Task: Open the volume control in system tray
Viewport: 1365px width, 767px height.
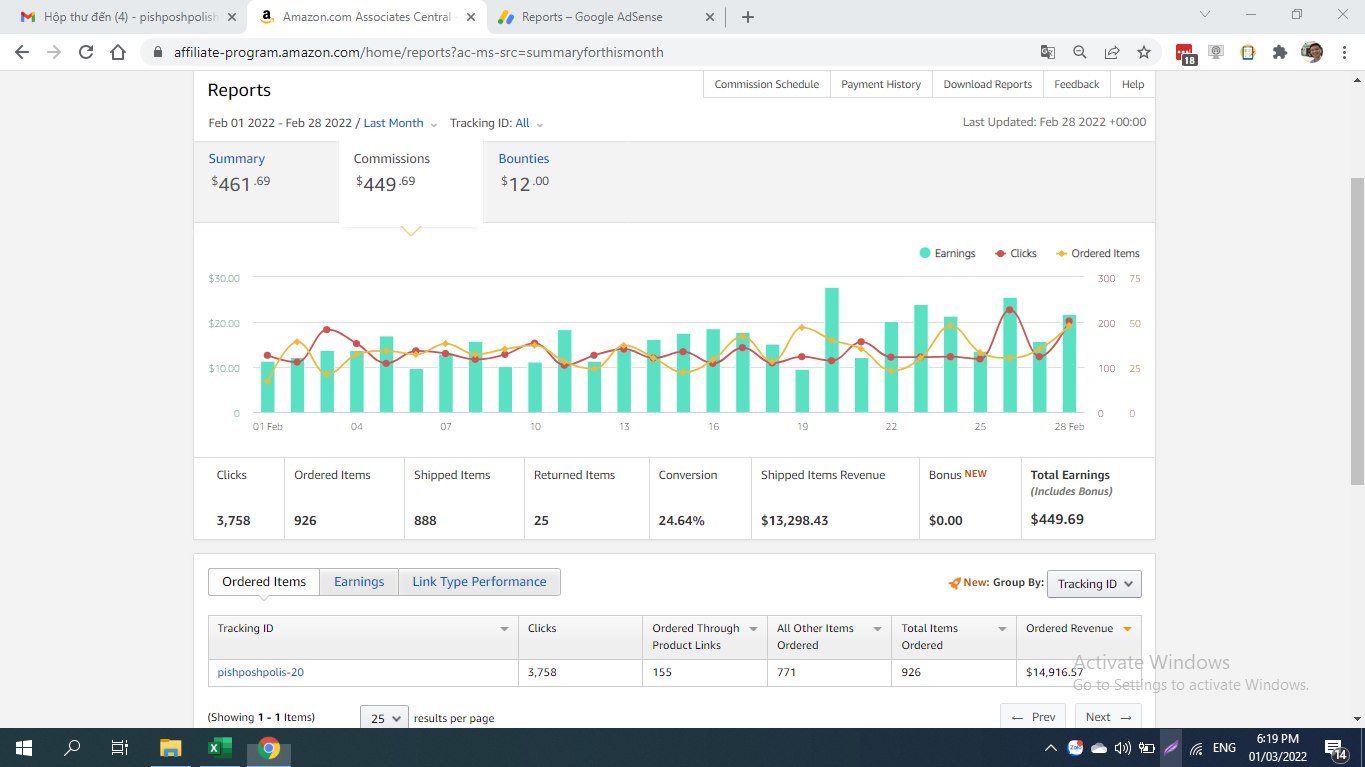Action: click(1122, 747)
